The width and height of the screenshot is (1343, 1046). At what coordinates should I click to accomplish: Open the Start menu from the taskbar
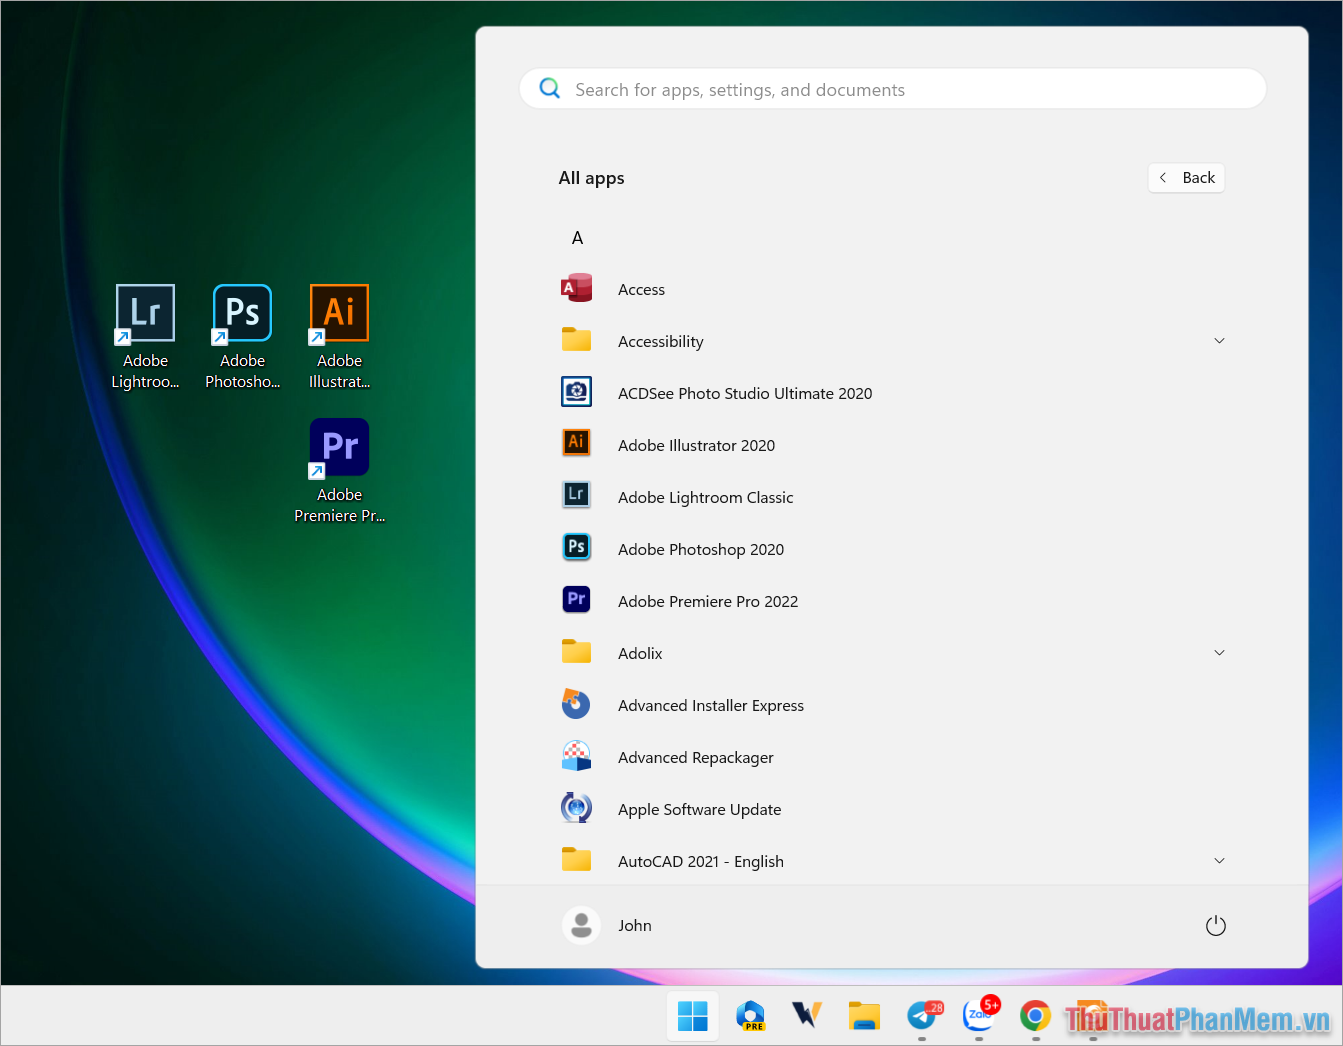tap(692, 1015)
